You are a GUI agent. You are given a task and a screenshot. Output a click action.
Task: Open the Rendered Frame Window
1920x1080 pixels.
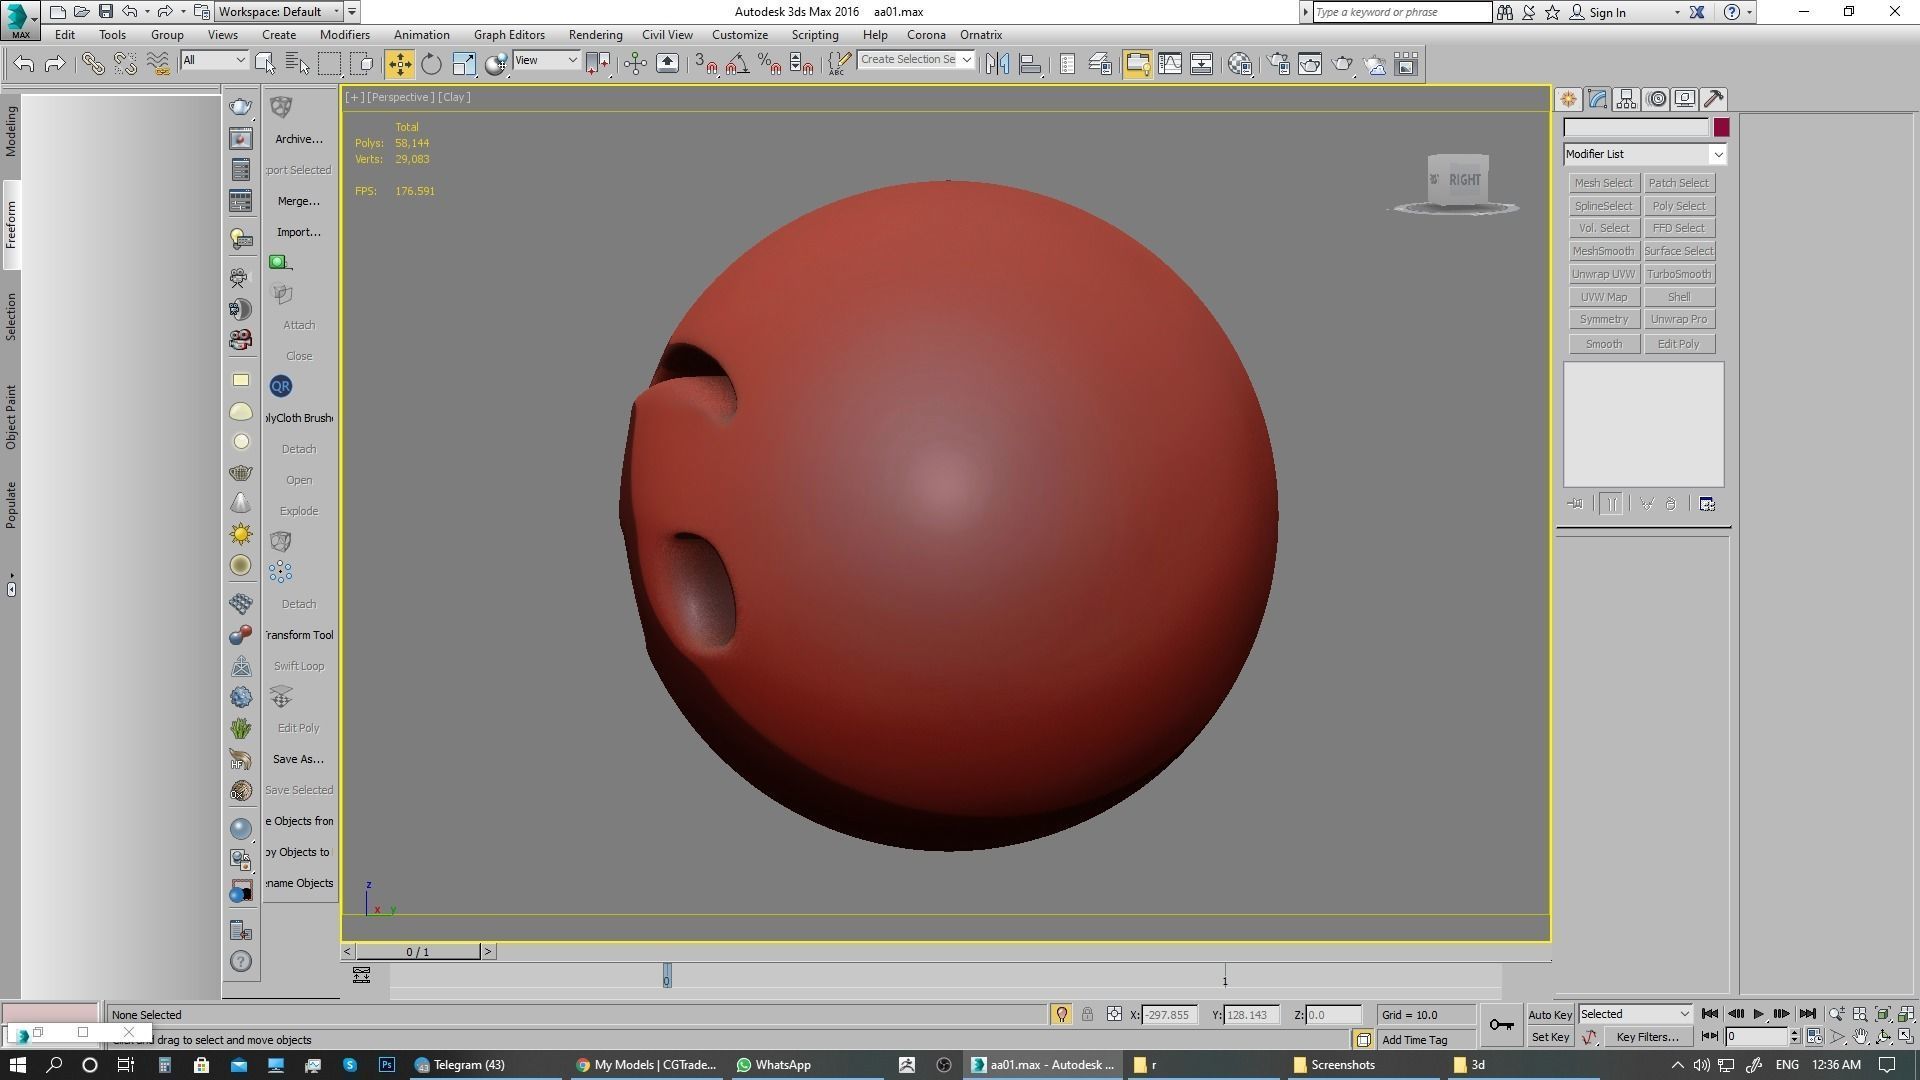coord(1310,64)
